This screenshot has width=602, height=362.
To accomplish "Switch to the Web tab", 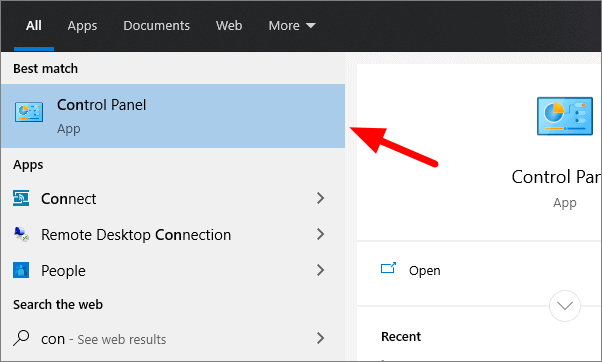I will [229, 26].
